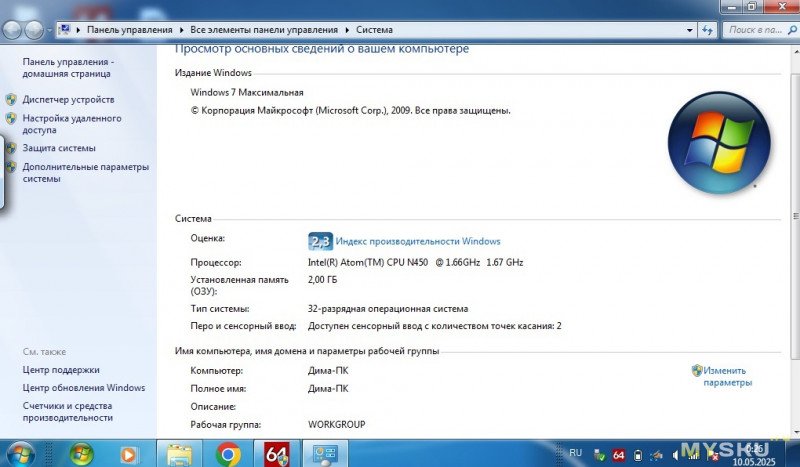
Task: Select 32-разрядная операционная система text
Action: 388,309
